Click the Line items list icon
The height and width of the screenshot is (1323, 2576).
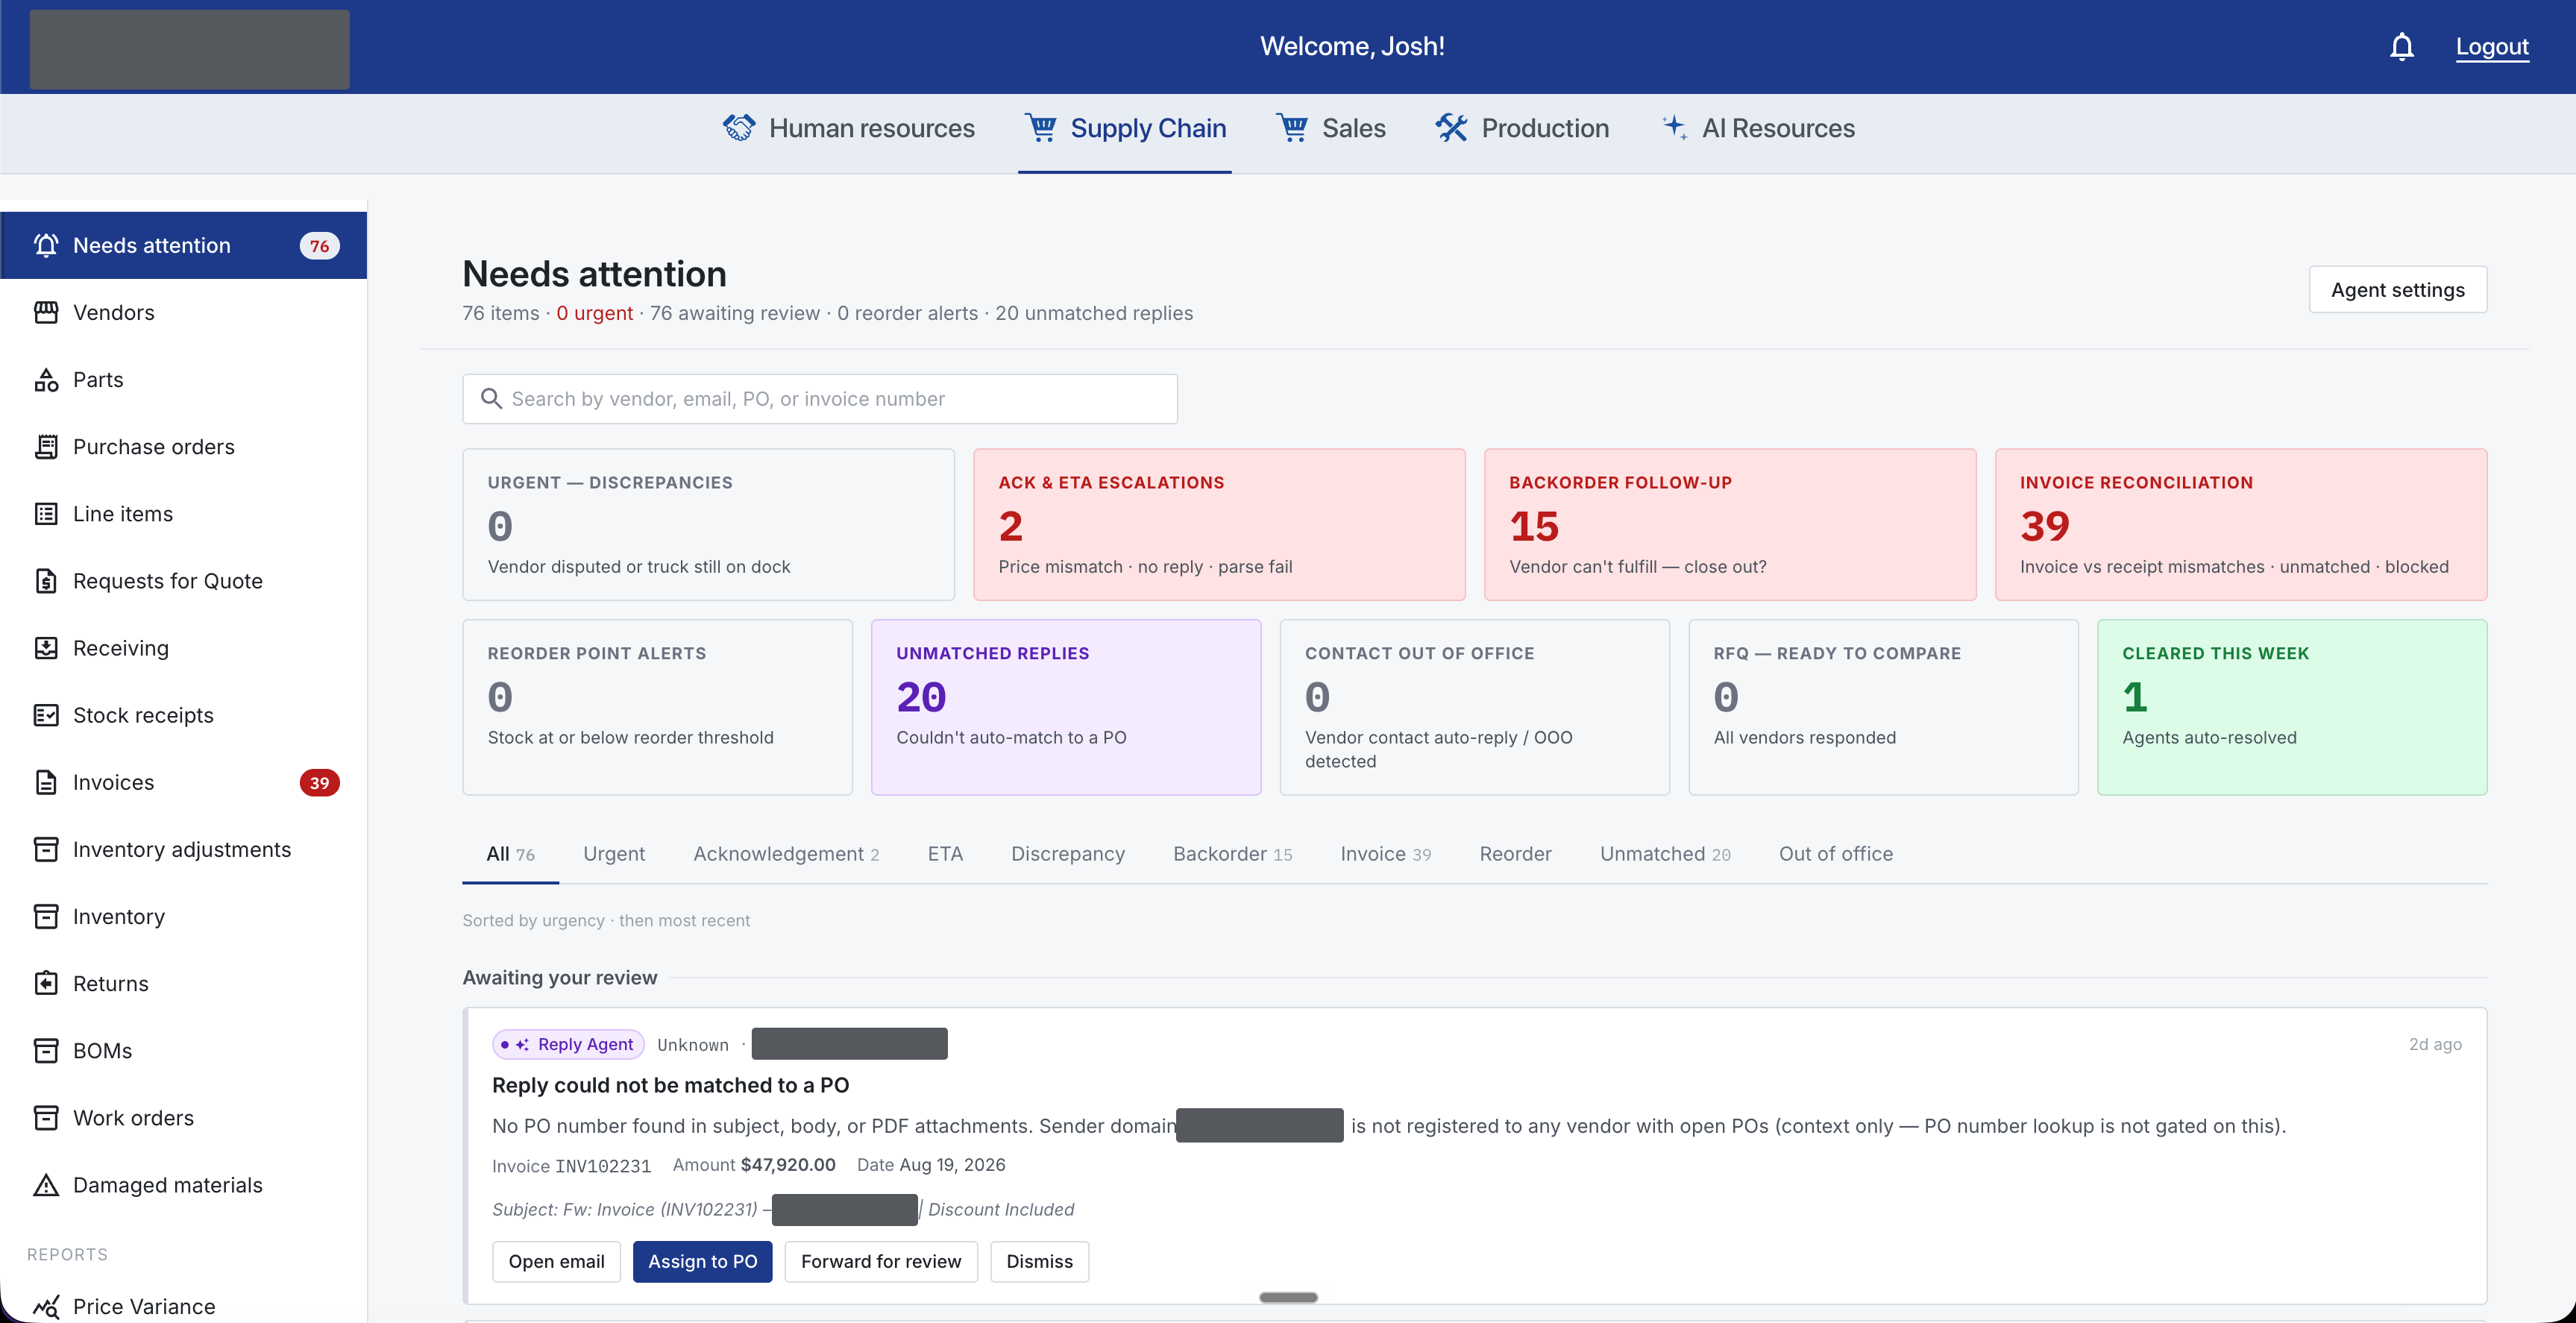46,514
